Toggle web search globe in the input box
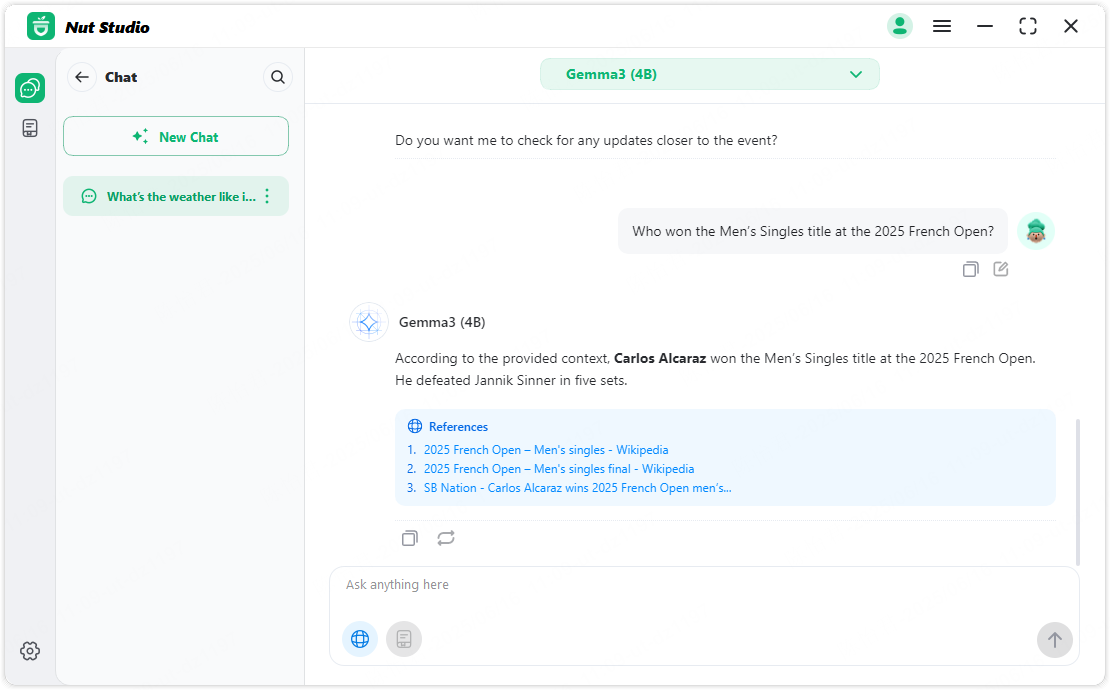Viewport: 1110px width, 690px height. point(360,639)
